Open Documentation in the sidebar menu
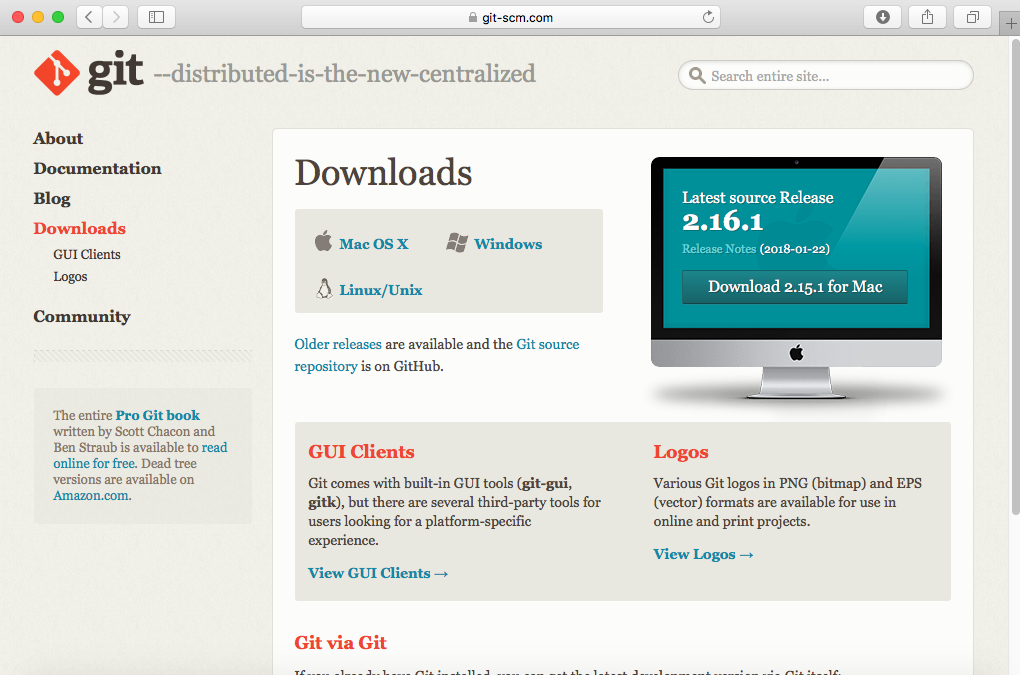This screenshot has width=1020, height=675. [98, 168]
